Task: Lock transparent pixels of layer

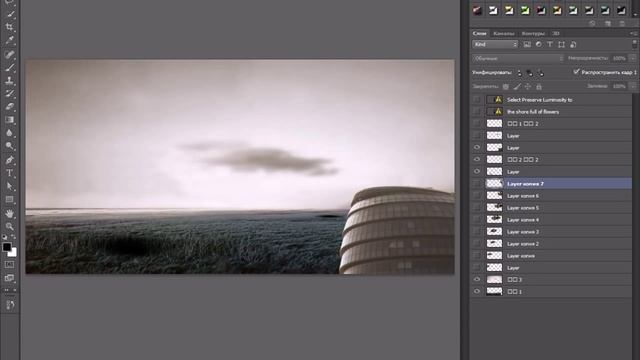Action: click(506, 87)
